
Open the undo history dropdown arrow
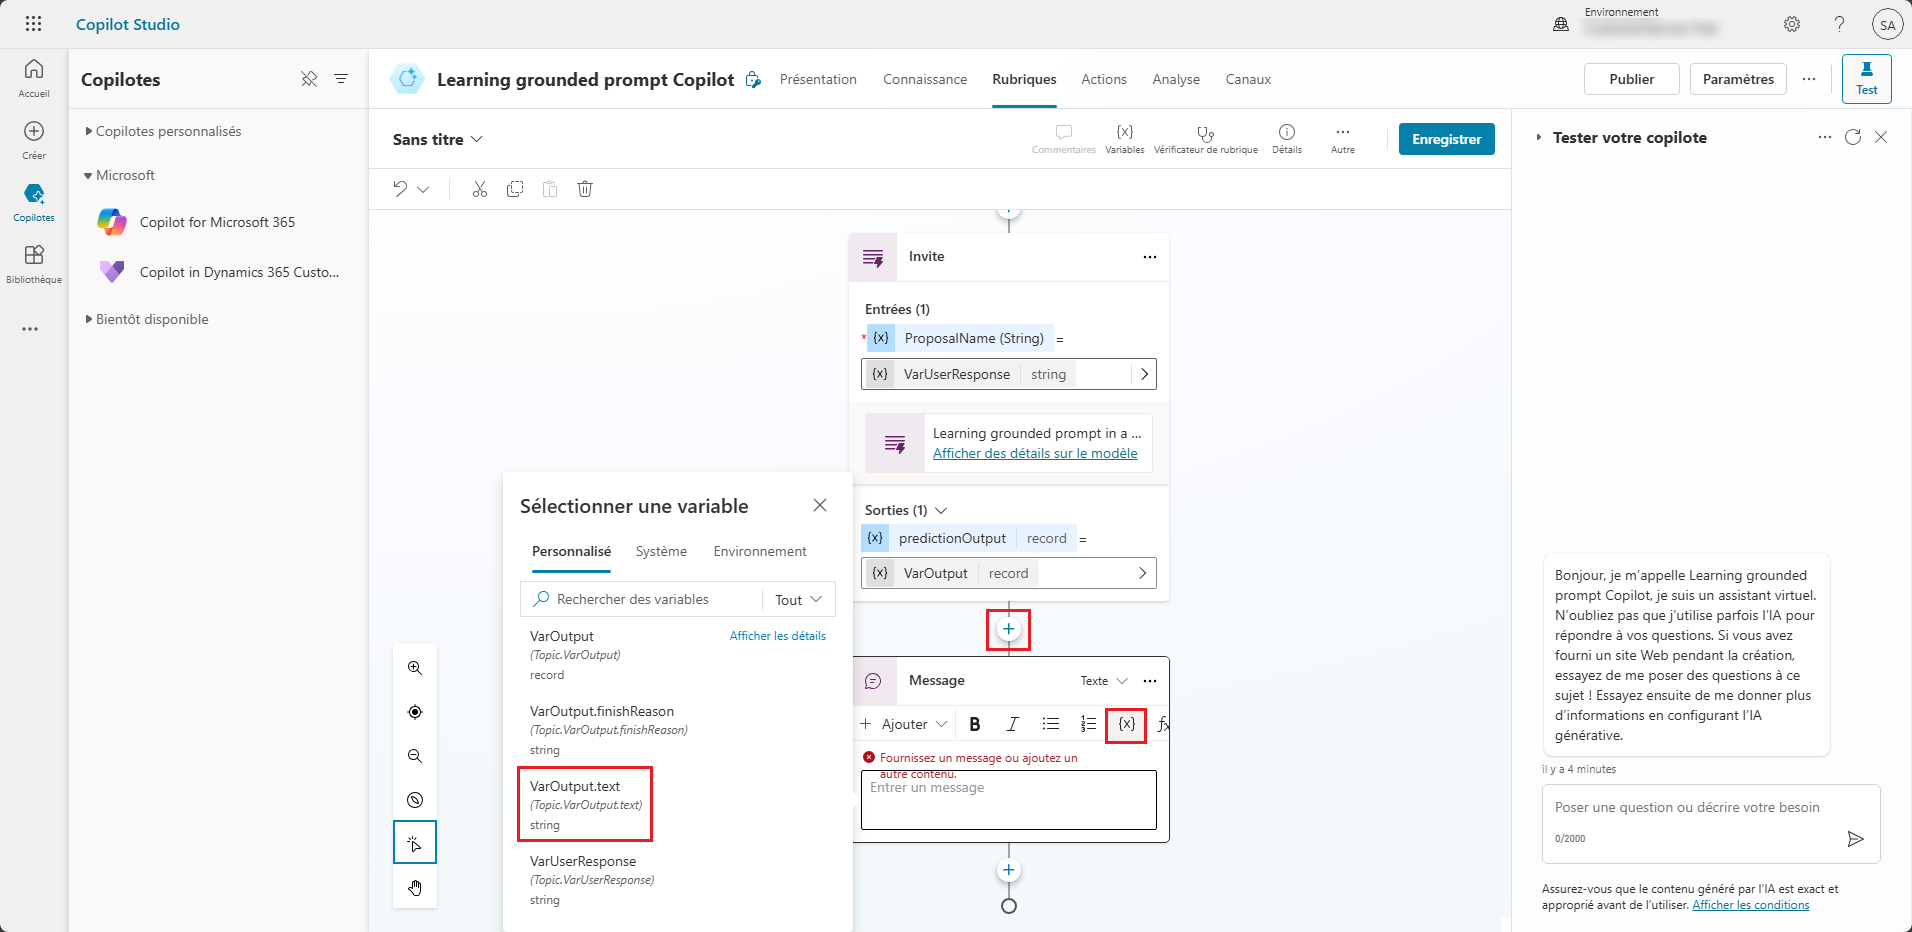coord(423,189)
